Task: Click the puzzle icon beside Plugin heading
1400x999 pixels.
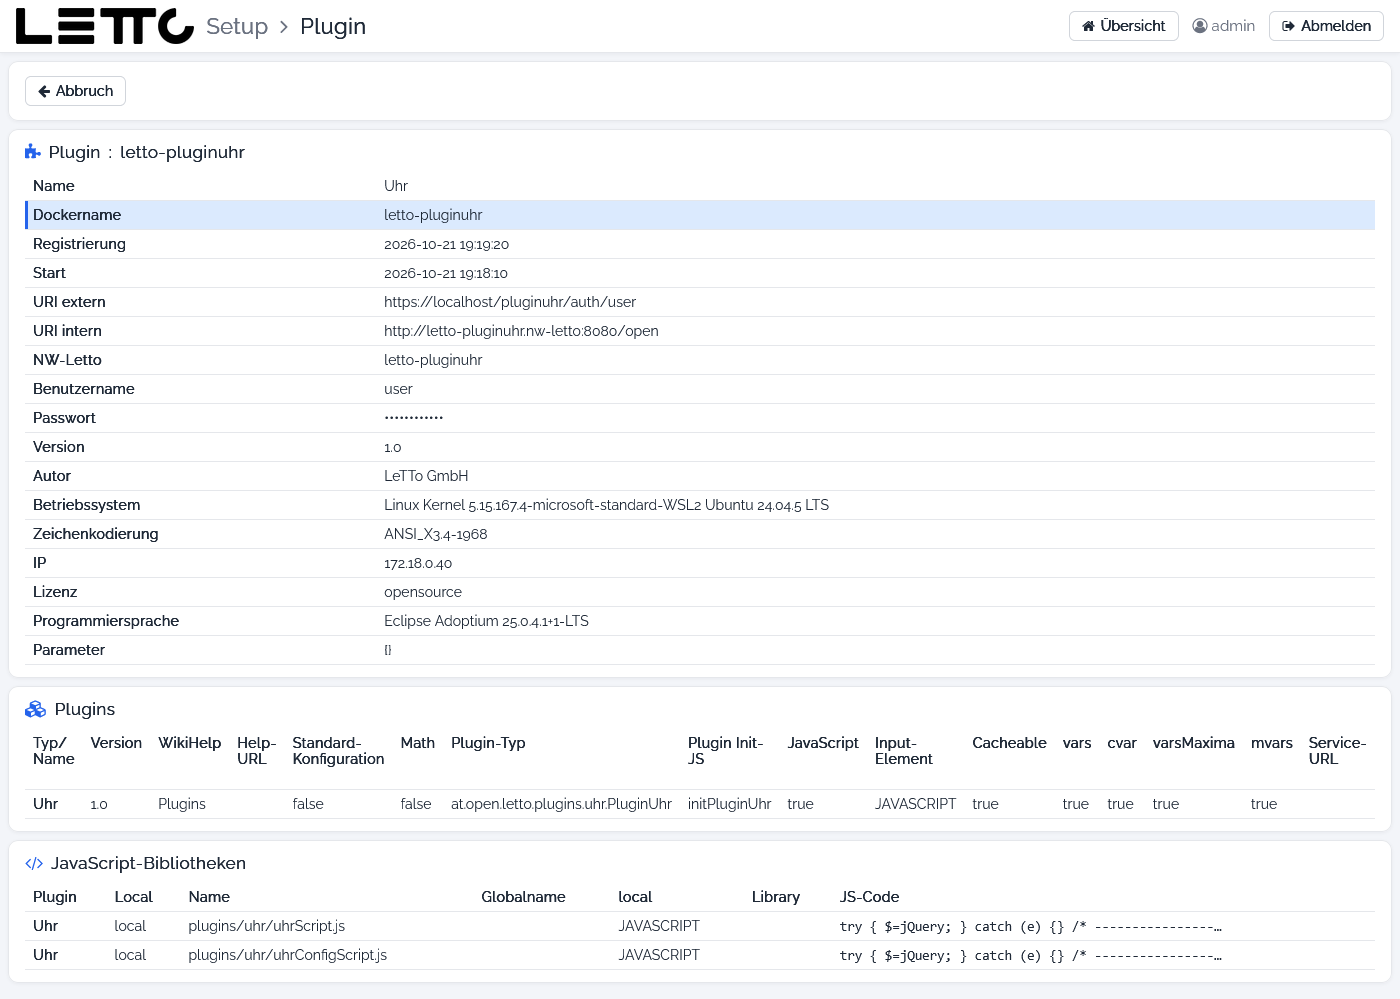Action: click(33, 152)
